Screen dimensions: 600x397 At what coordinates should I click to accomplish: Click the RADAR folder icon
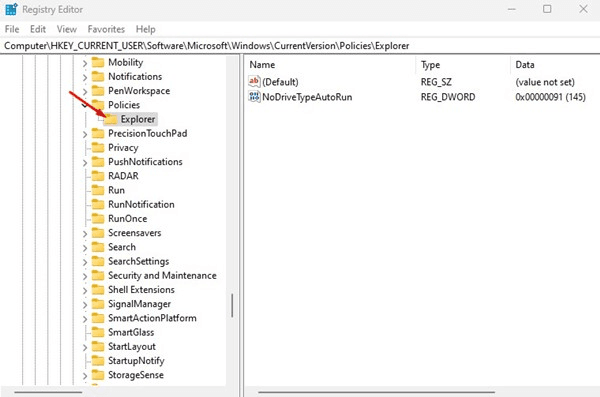click(98, 176)
